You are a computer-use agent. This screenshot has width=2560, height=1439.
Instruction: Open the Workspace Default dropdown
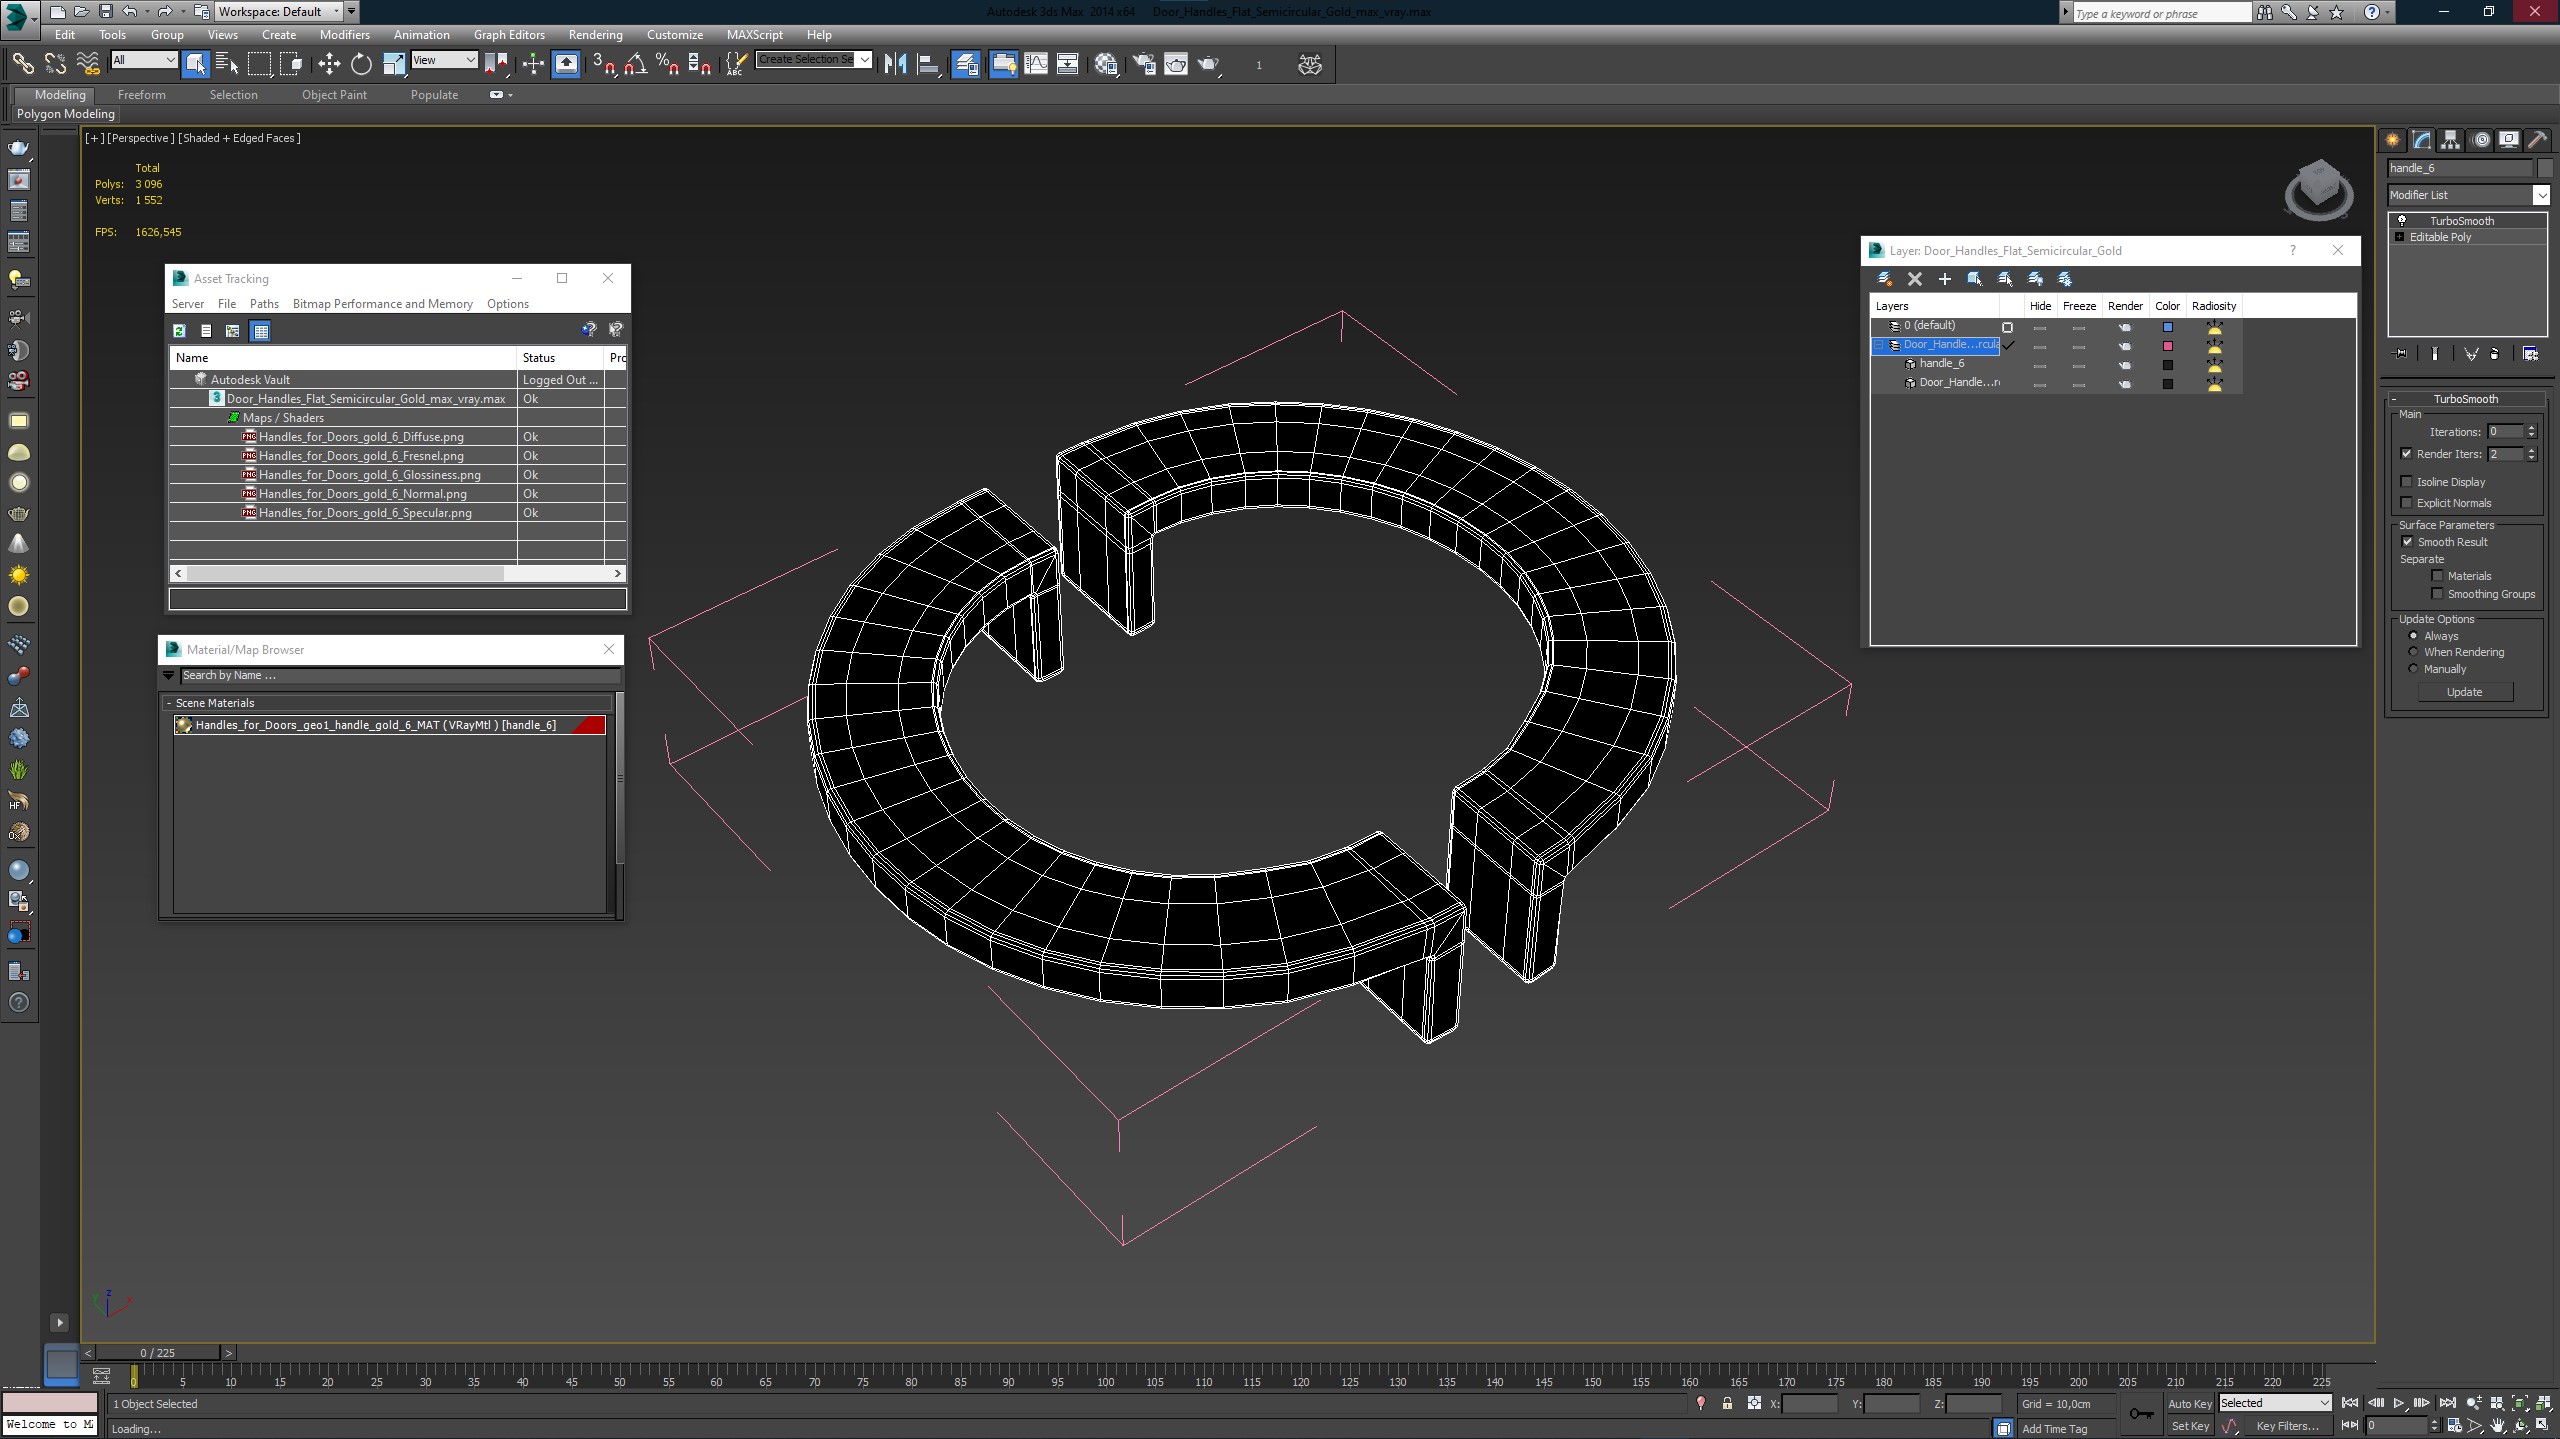[x=279, y=12]
